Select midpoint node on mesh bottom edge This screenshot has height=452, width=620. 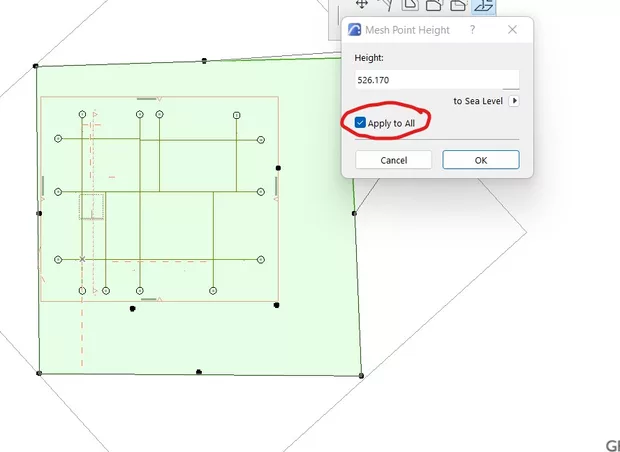click(199, 372)
